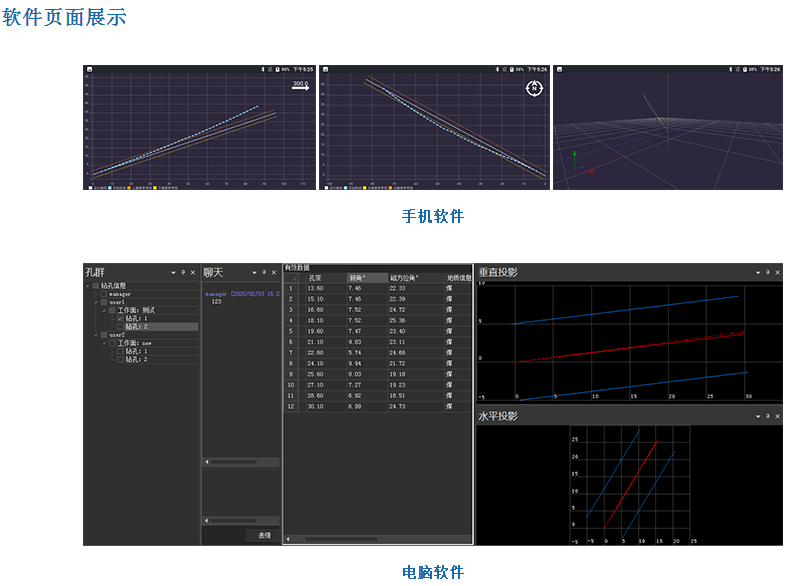
Task: Pin the 孔群 panel
Action: click(183, 272)
